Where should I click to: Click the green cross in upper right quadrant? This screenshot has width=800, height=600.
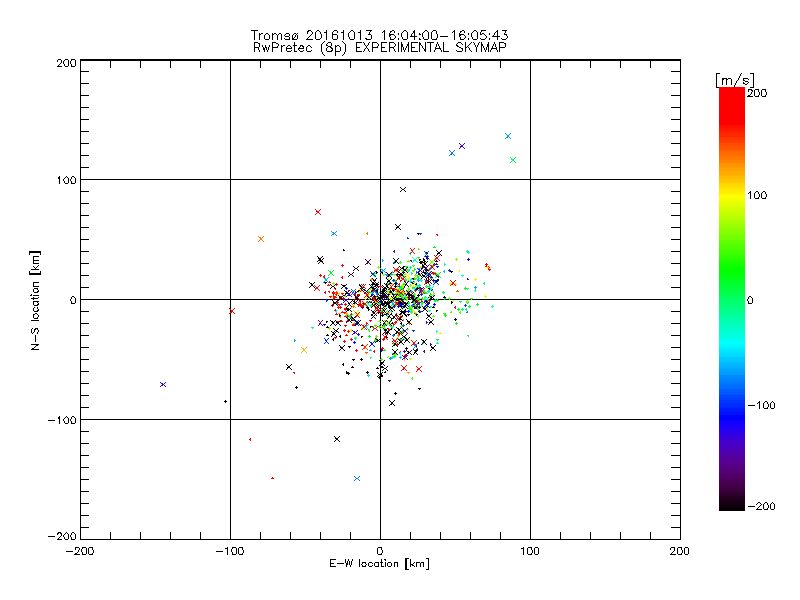click(513, 160)
